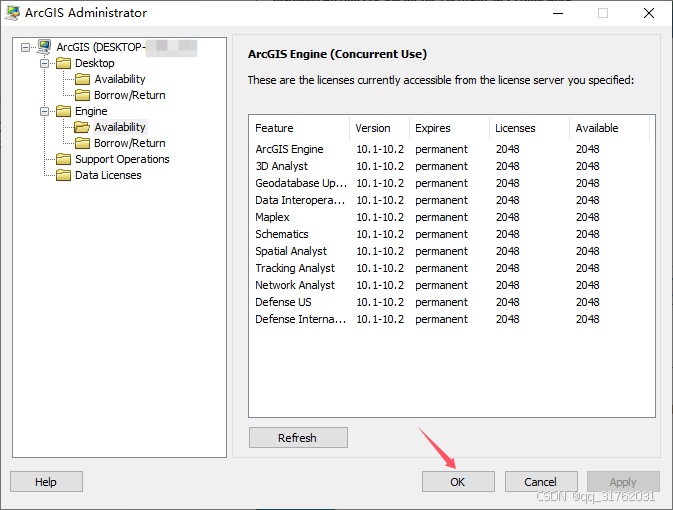Click the Data Licenses folder icon

64,175
